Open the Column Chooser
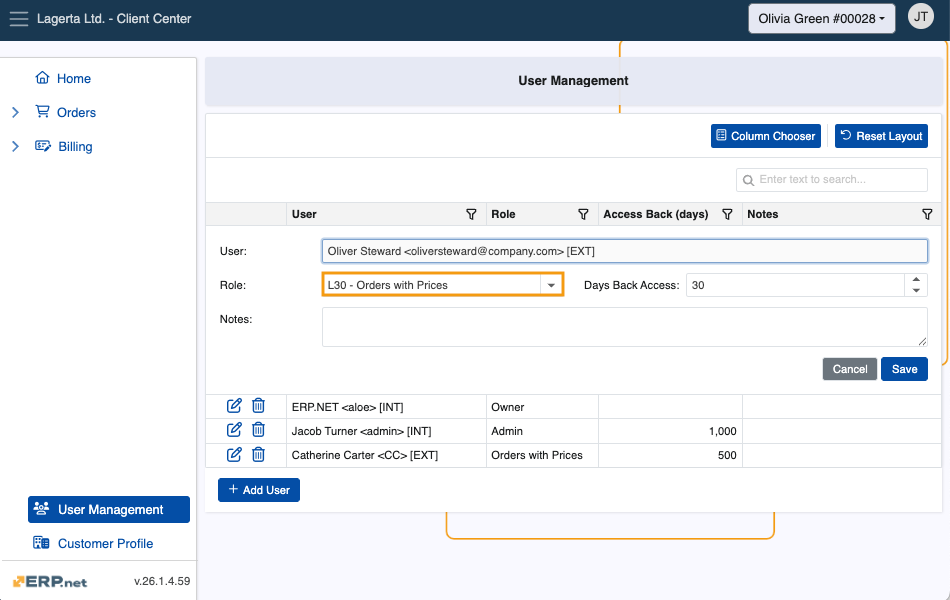This screenshot has width=950, height=600. point(765,136)
